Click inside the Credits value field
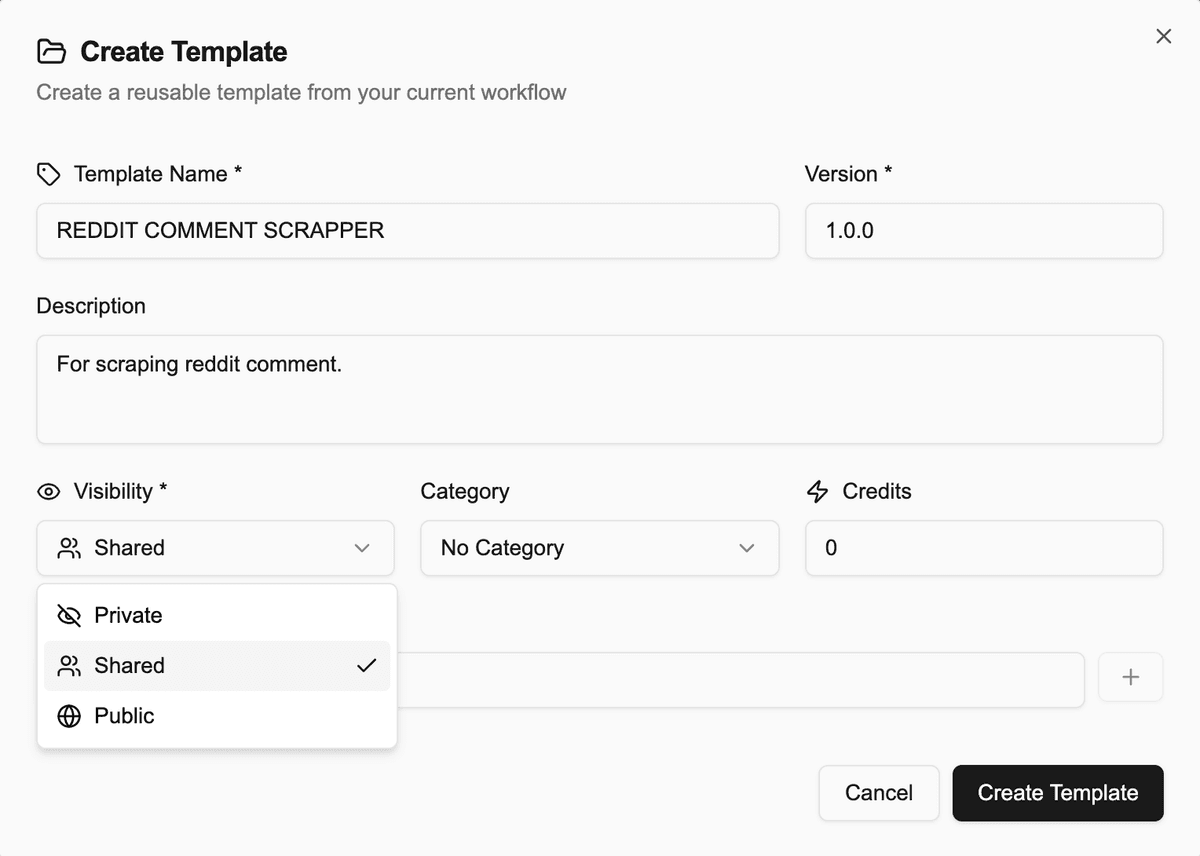 [x=983, y=548]
